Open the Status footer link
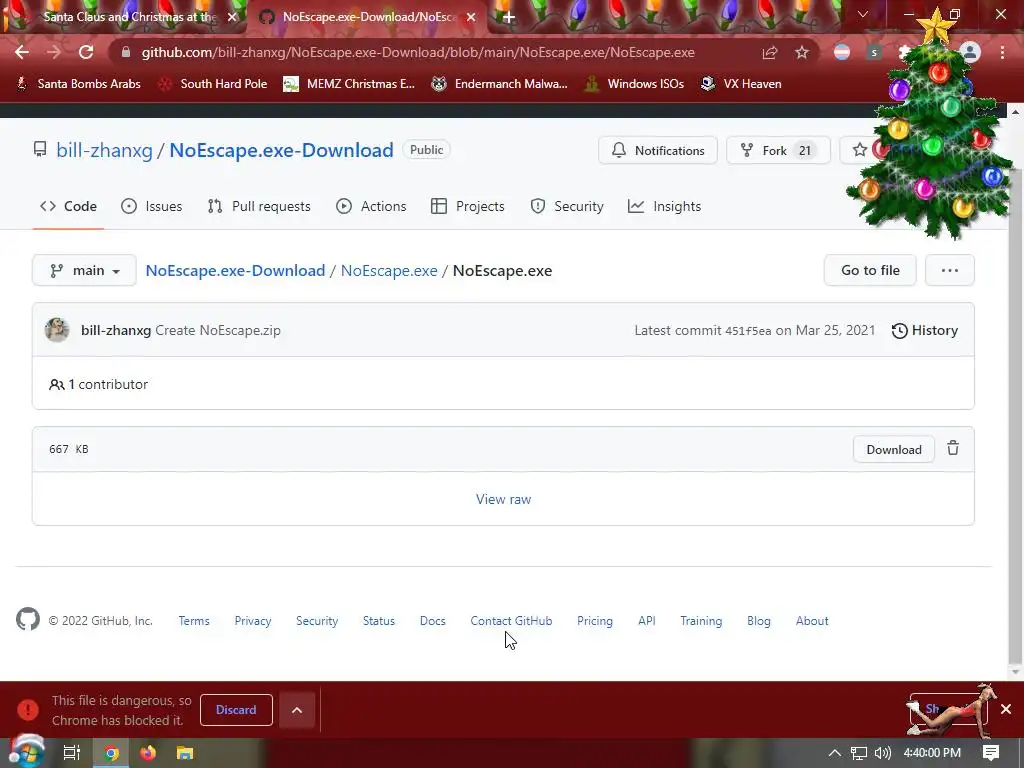1024x768 pixels. coord(379,621)
